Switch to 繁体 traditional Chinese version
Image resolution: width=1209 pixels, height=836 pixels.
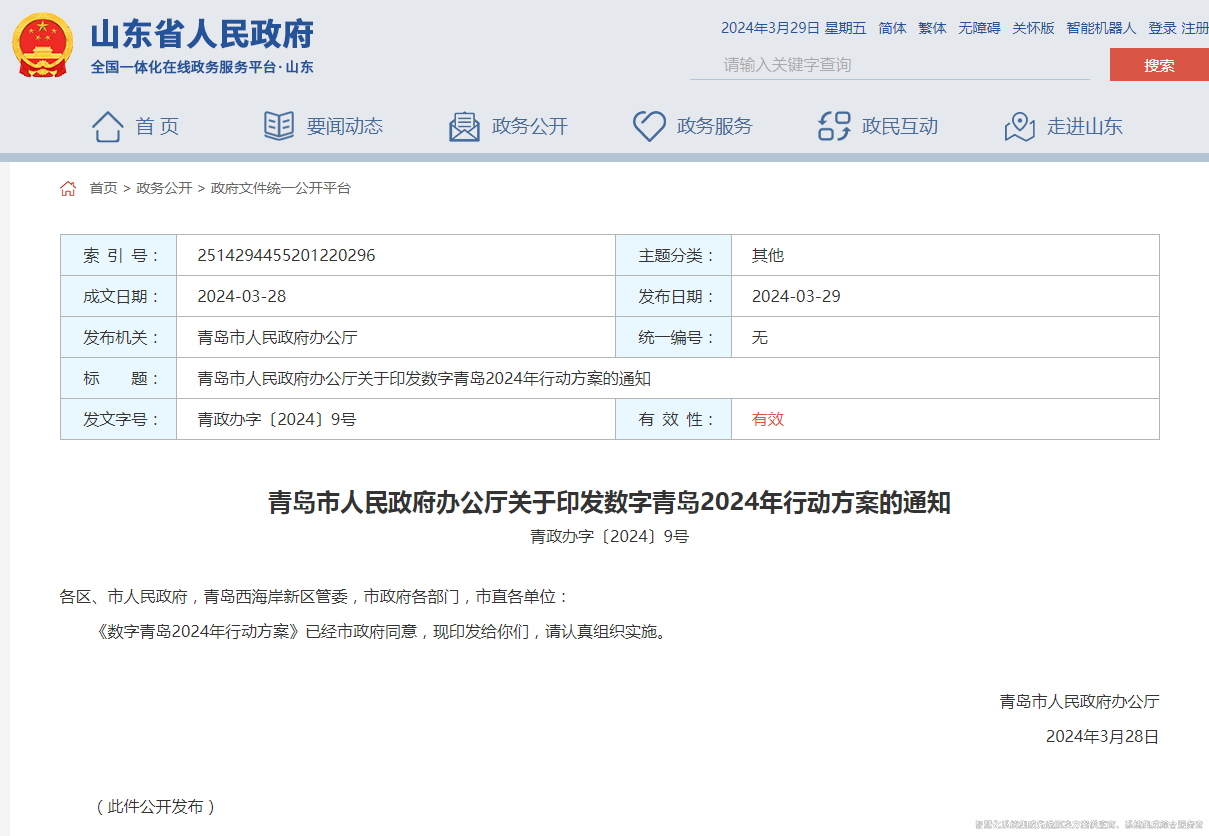931,28
